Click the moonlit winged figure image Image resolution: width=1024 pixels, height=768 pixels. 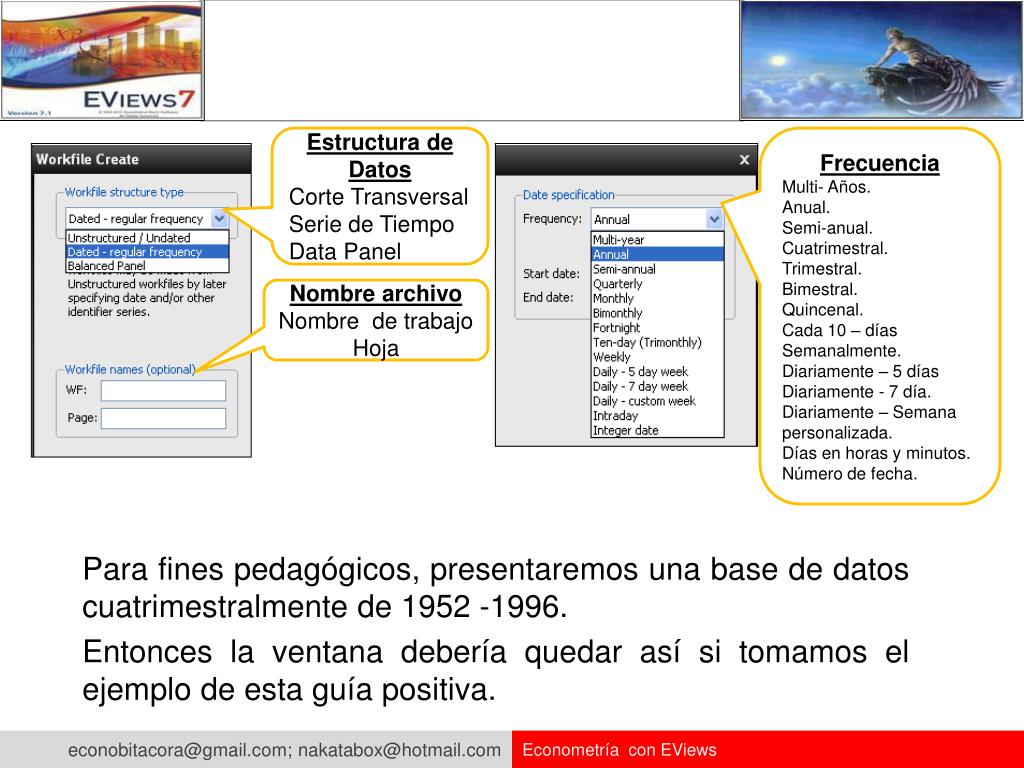[x=882, y=60]
